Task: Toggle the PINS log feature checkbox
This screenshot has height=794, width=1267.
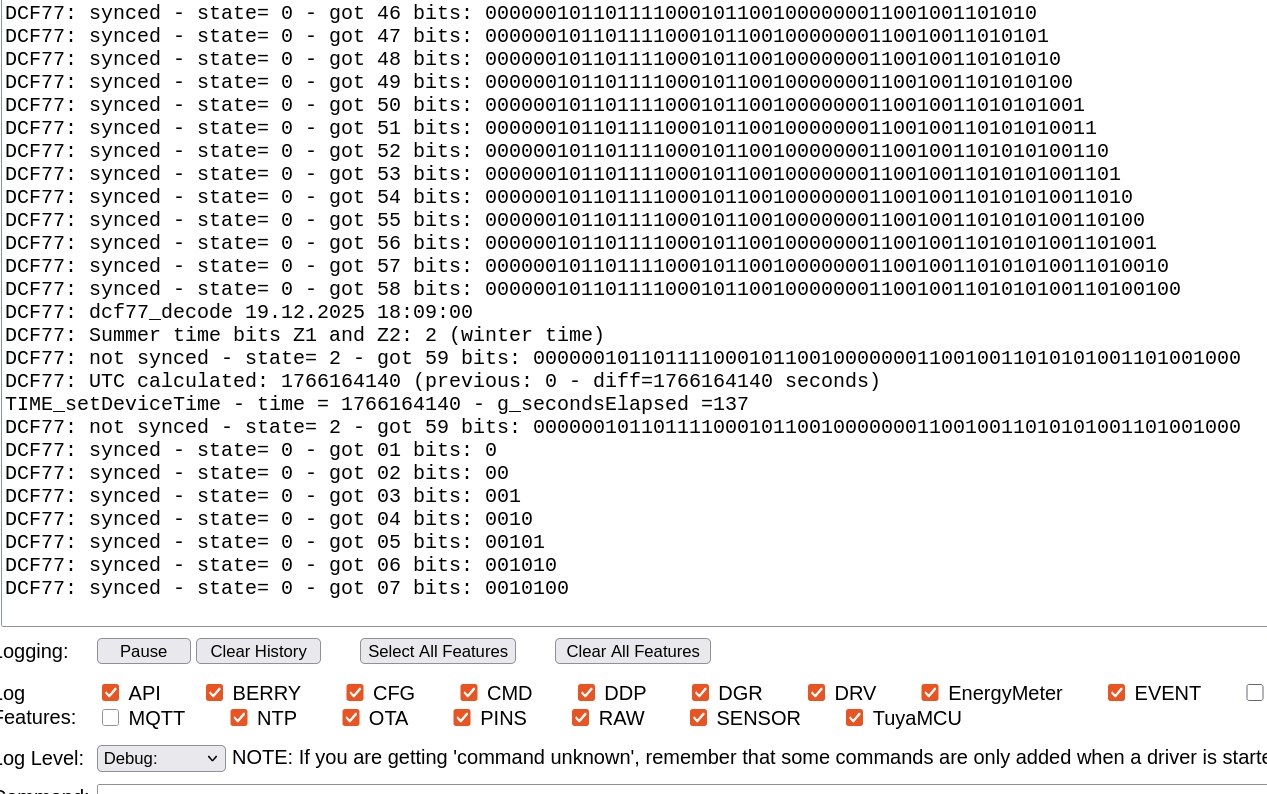Action: point(462,717)
